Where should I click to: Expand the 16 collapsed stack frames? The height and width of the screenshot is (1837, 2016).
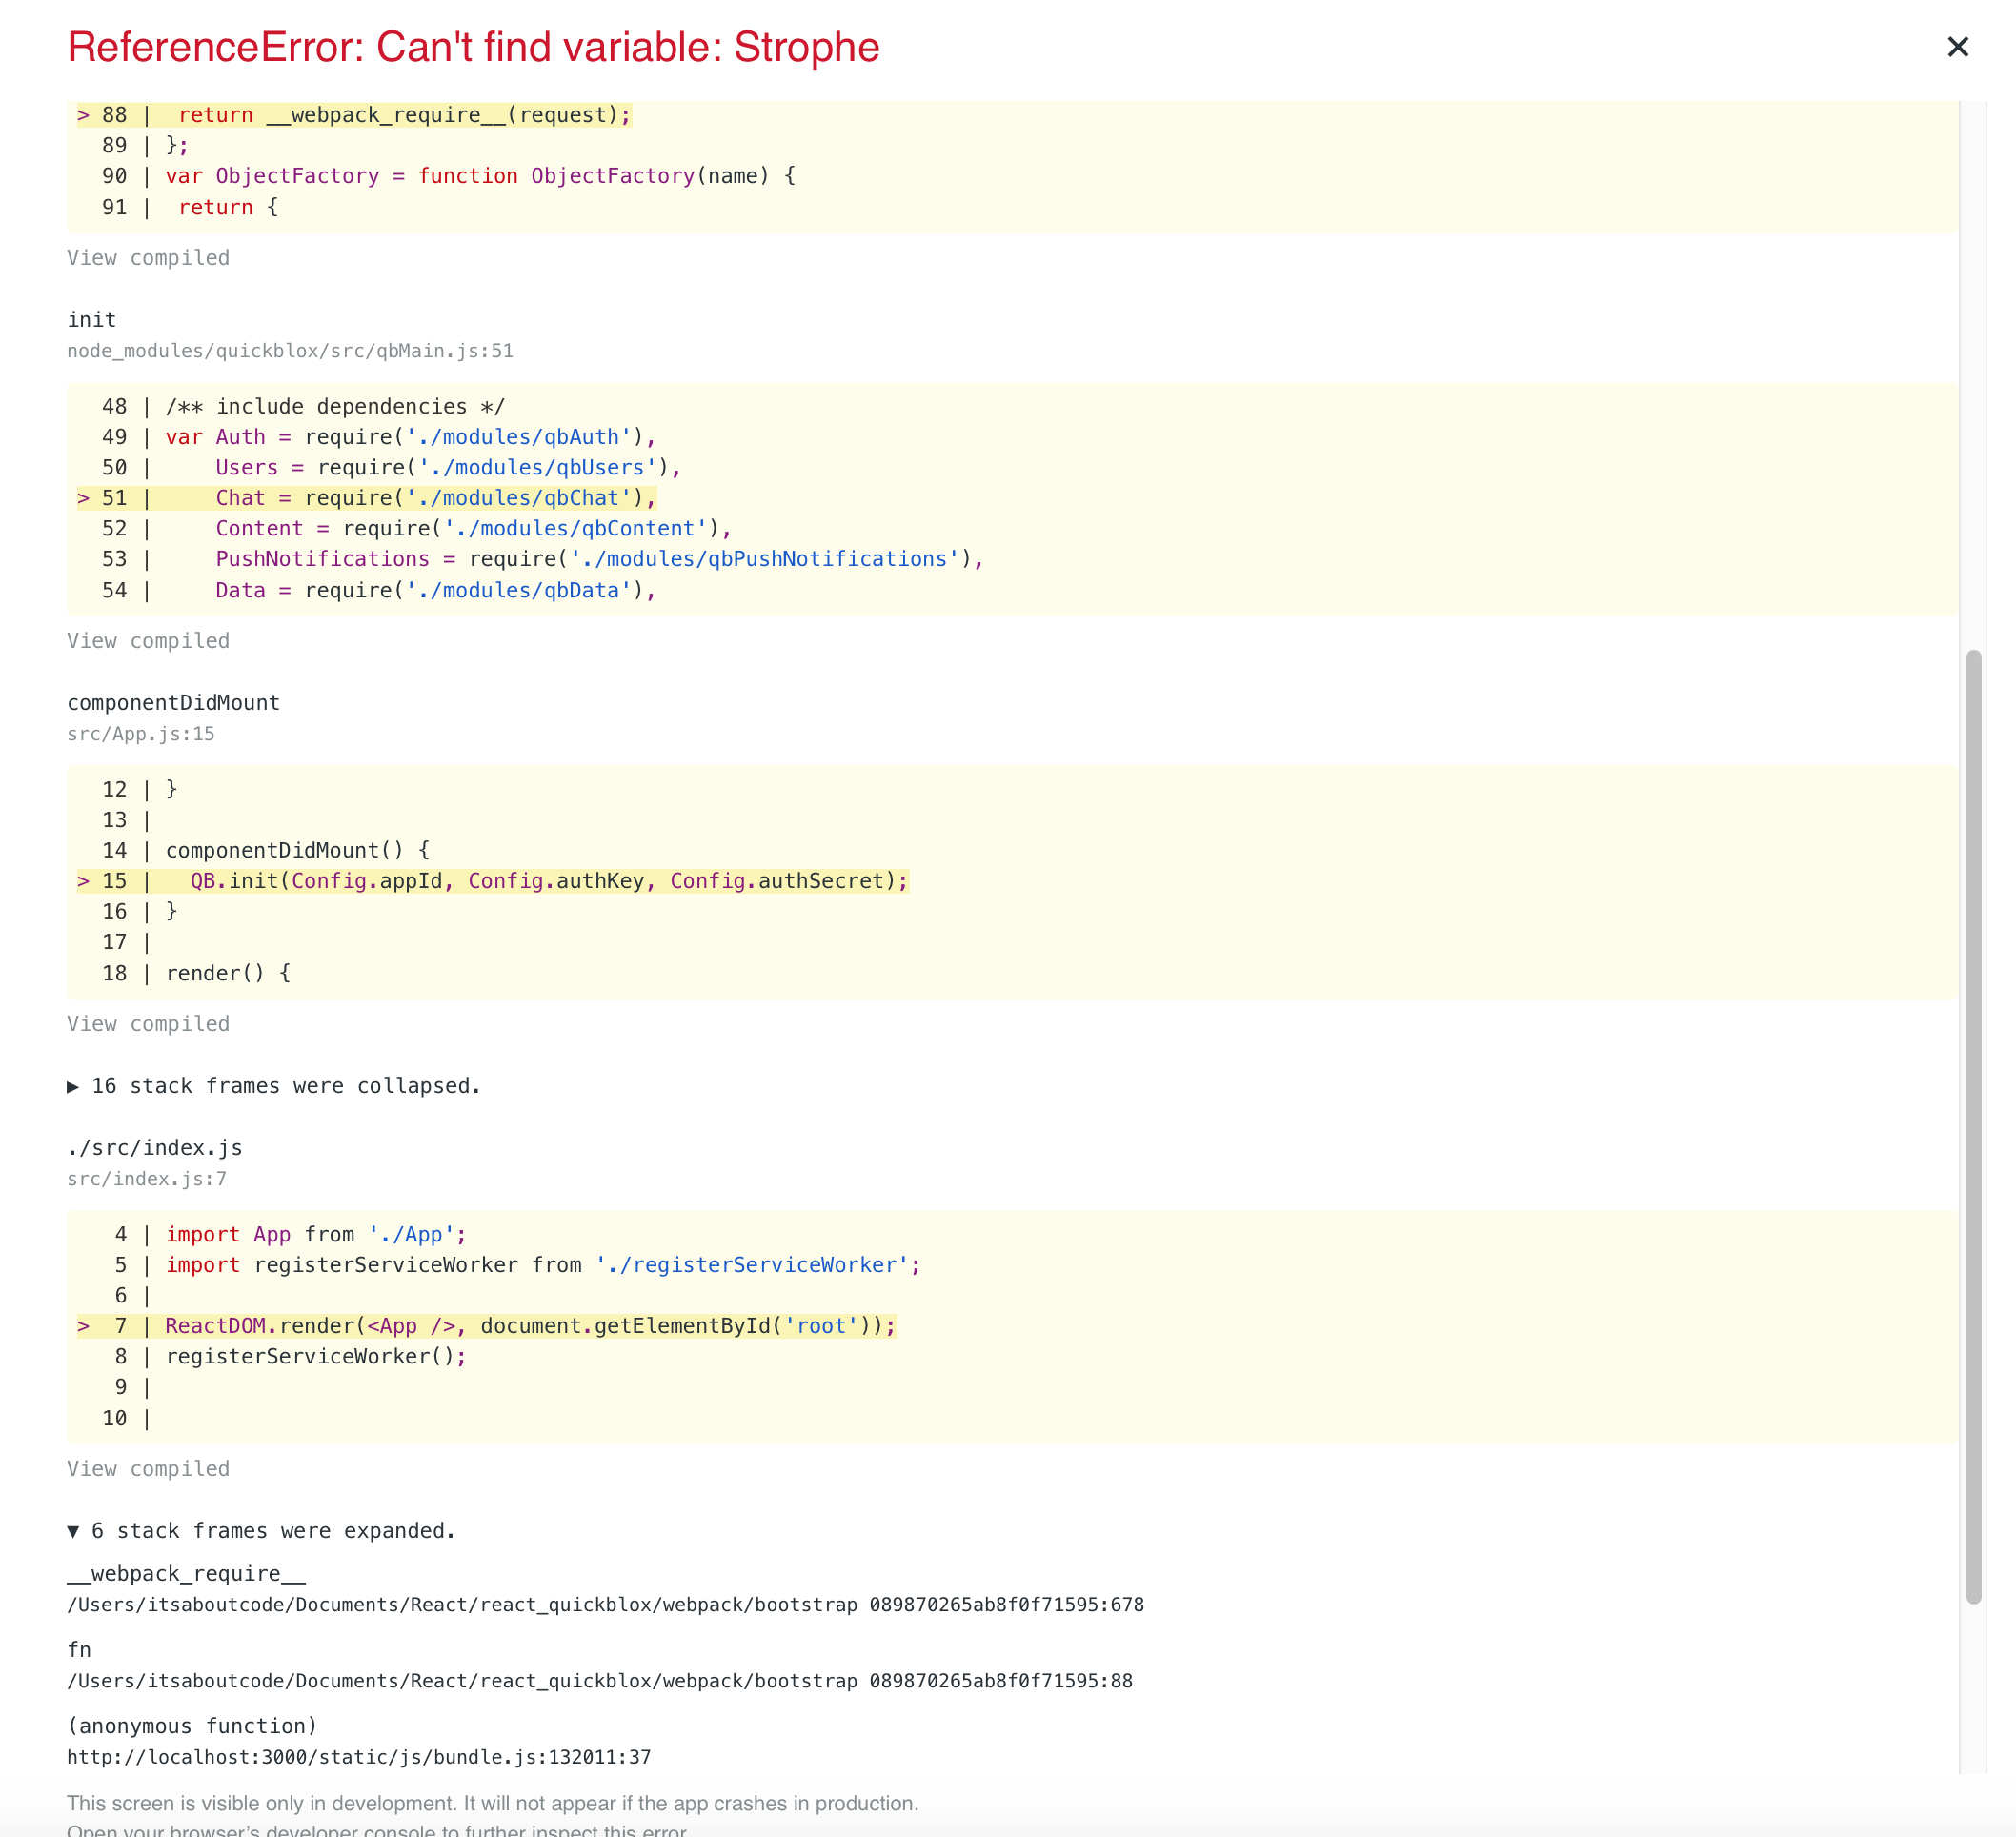pyautogui.click(x=274, y=1086)
